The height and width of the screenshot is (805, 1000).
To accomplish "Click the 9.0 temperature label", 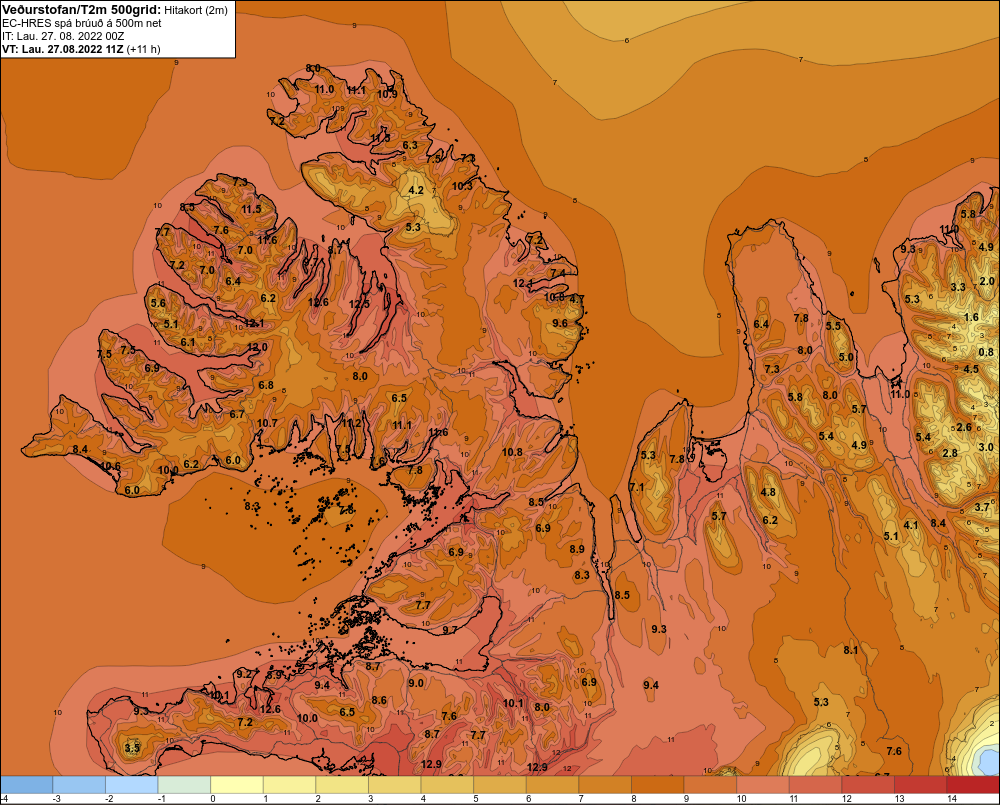I will (416, 683).
